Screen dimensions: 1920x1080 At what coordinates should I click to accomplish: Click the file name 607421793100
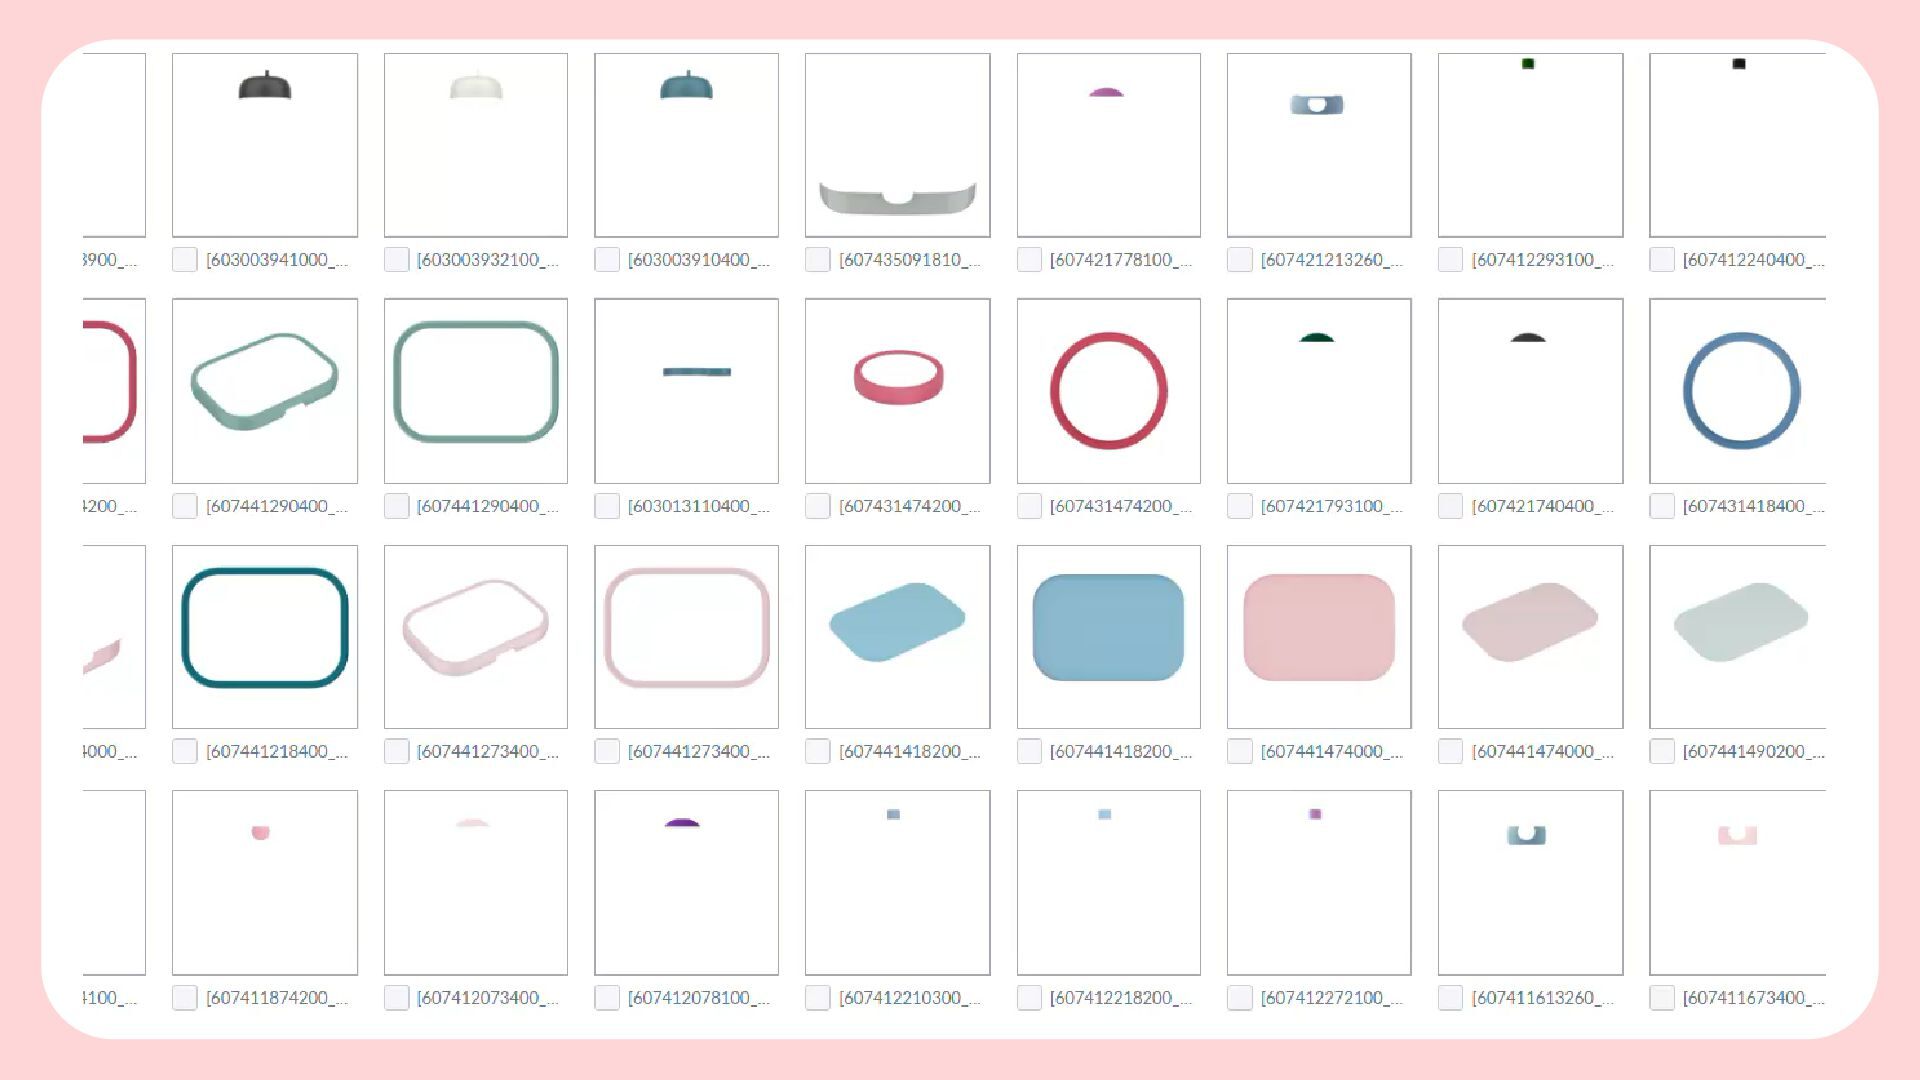click(x=1332, y=507)
